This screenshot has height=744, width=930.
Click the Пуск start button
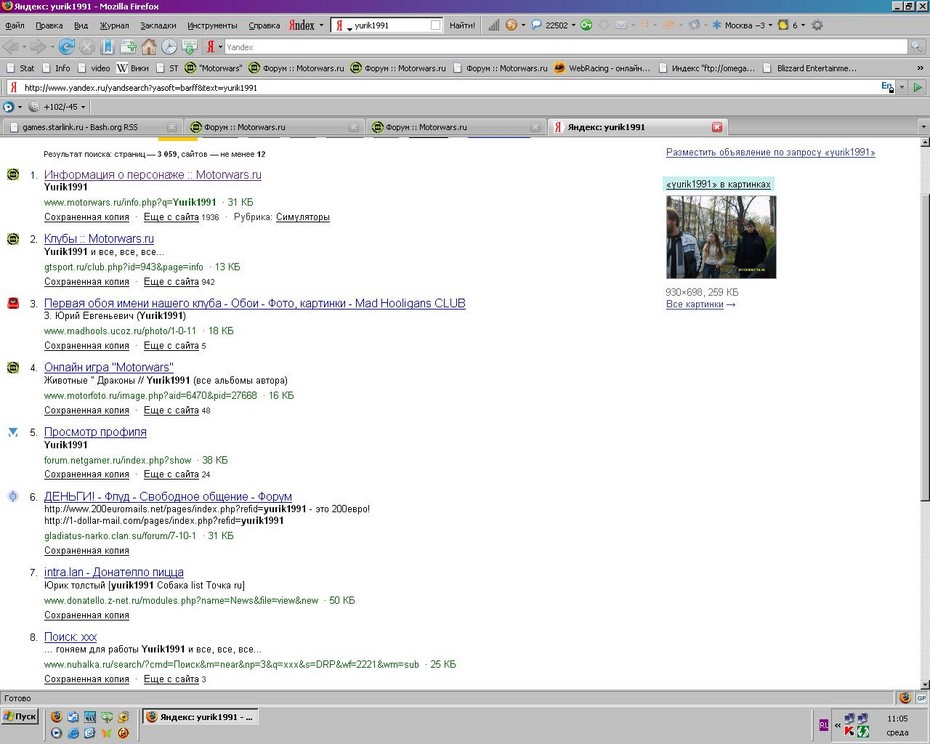point(20,716)
